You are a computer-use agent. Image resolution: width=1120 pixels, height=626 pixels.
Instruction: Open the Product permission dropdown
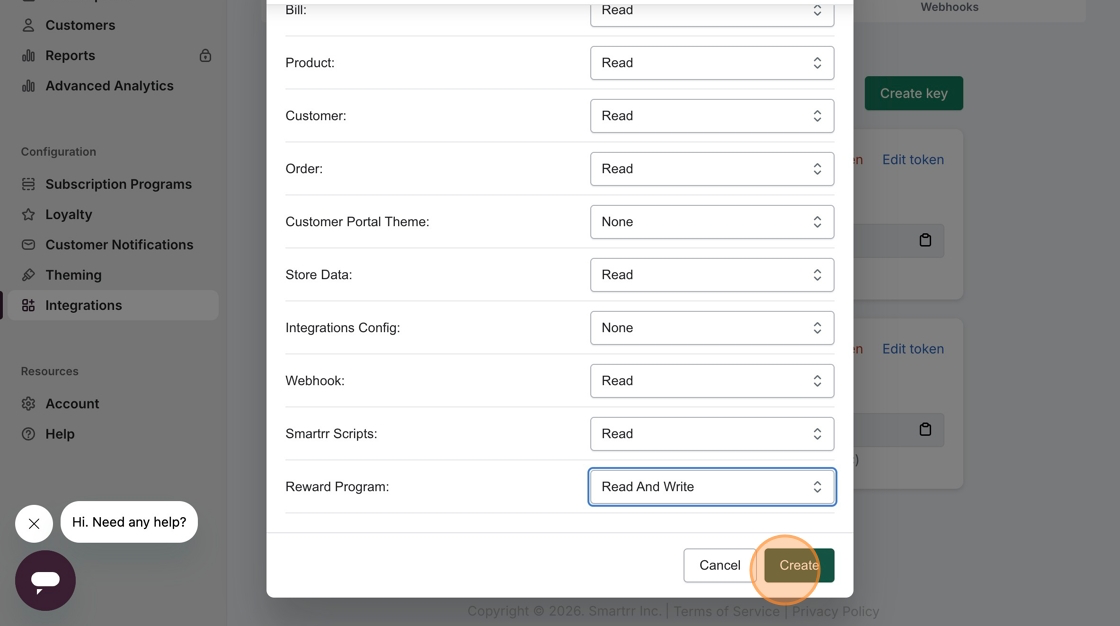(712, 63)
